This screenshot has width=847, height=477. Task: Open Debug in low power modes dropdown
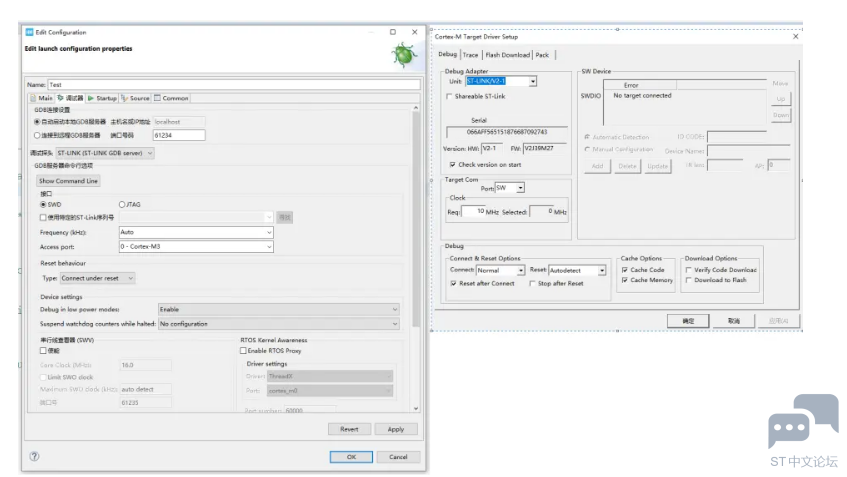click(x=279, y=310)
